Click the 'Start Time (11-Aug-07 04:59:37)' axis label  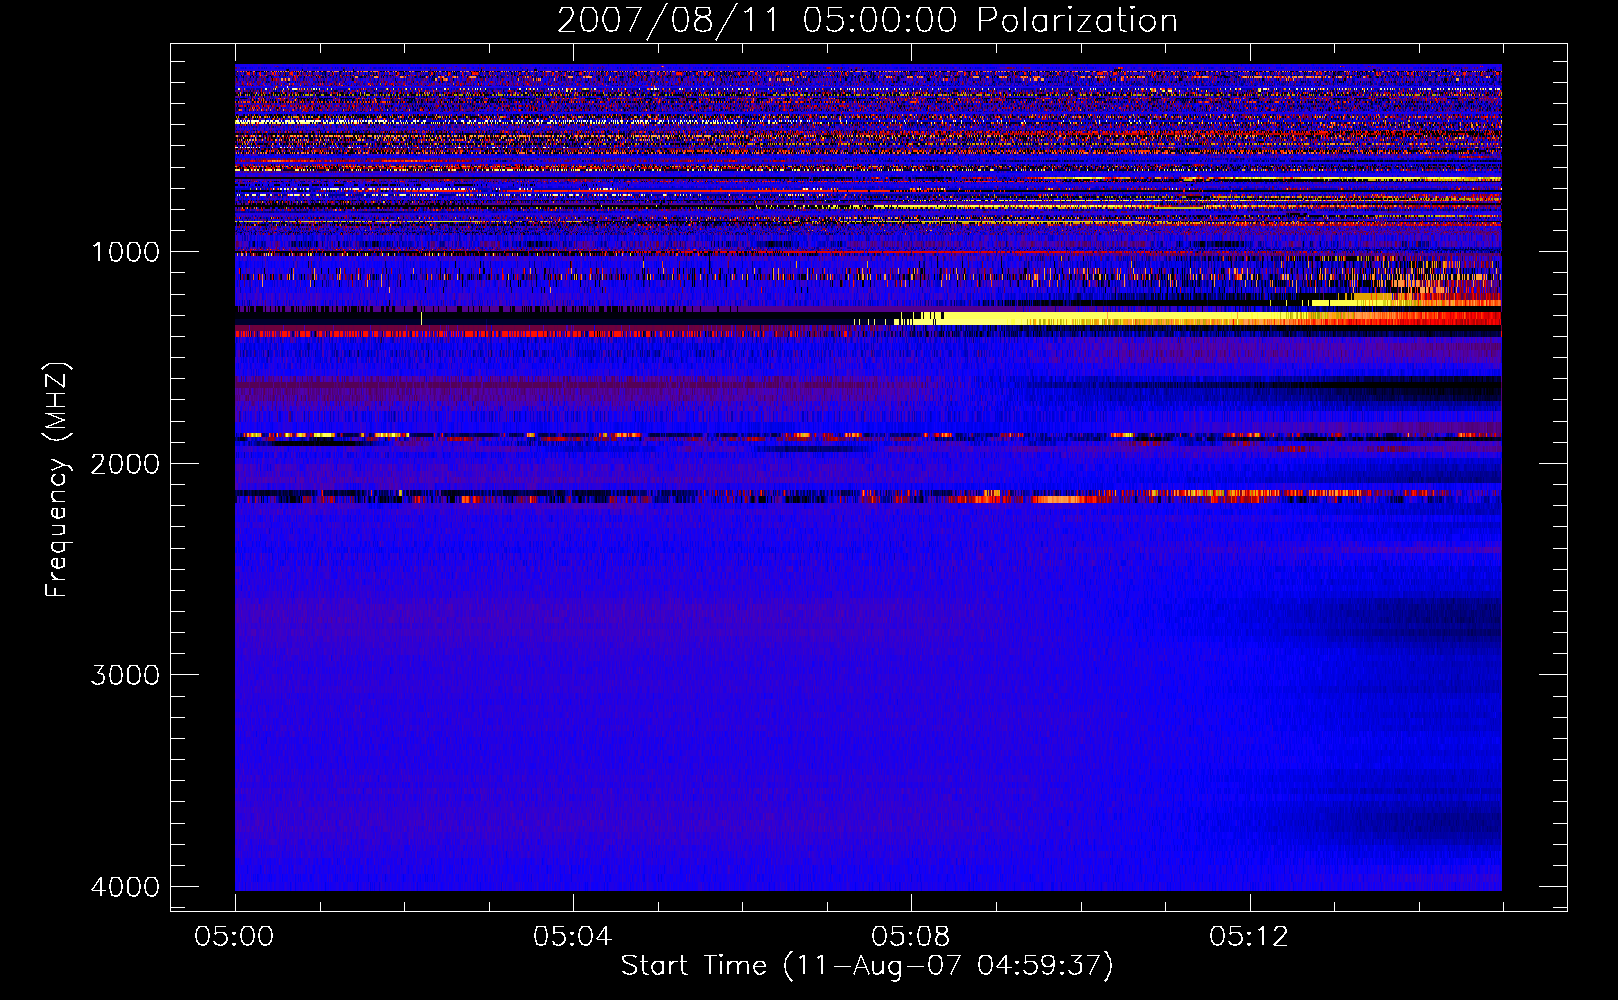(x=867, y=966)
